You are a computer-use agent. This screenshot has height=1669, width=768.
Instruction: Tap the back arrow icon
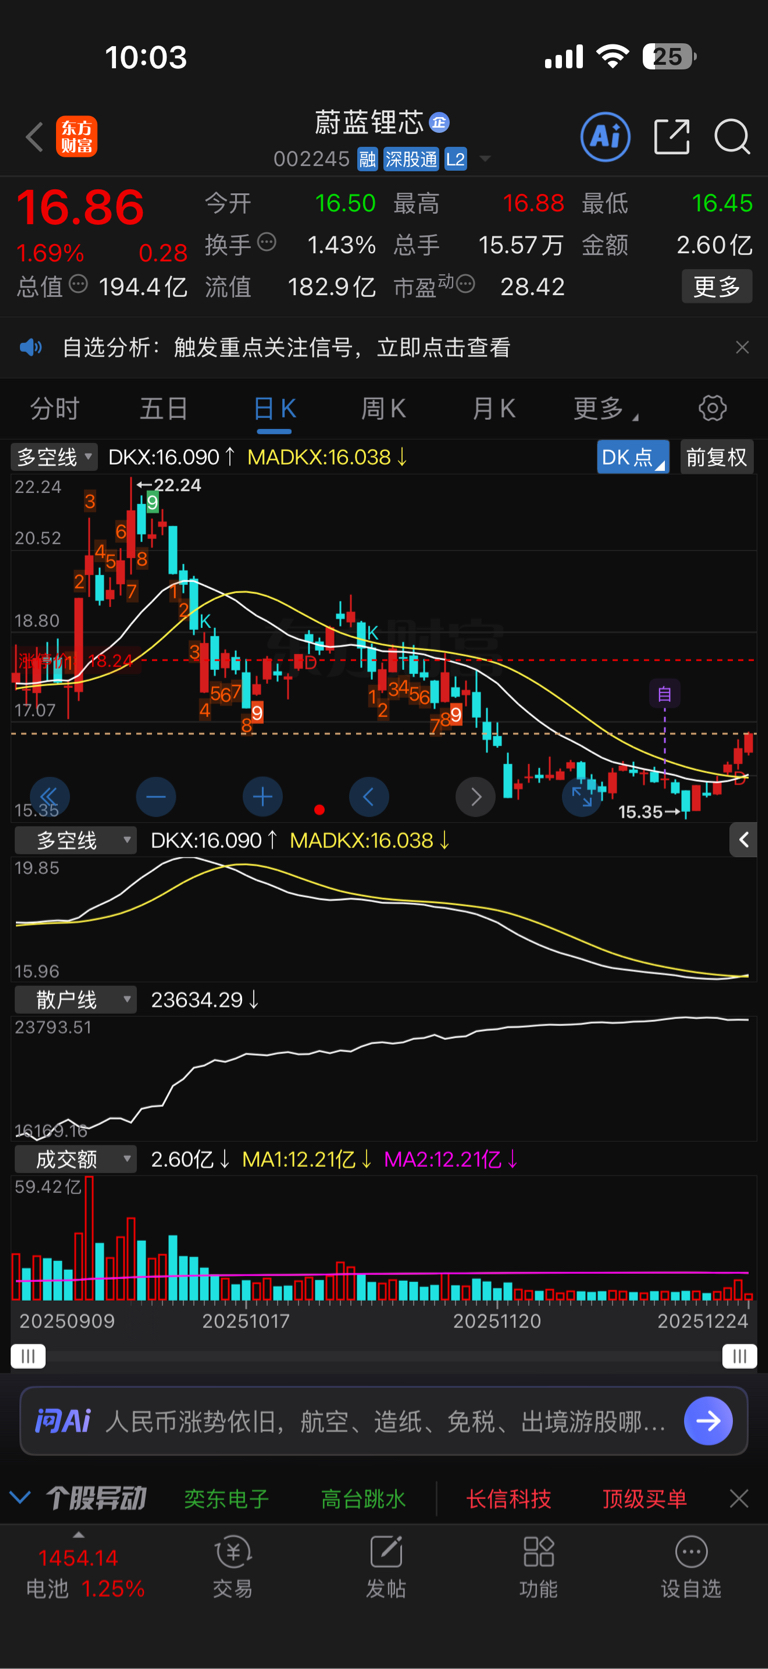(x=35, y=137)
